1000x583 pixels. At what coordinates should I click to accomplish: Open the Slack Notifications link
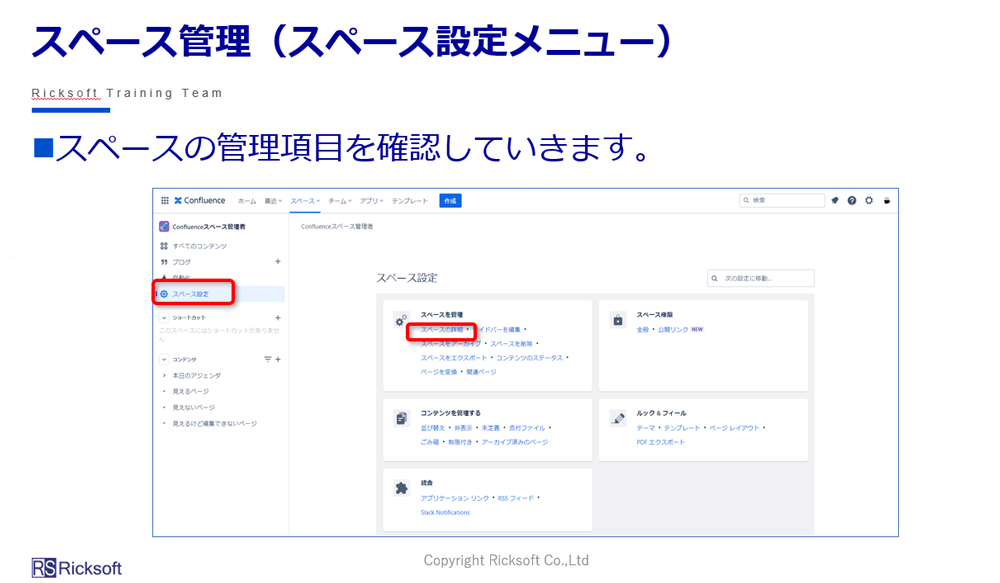click(445, 512)
